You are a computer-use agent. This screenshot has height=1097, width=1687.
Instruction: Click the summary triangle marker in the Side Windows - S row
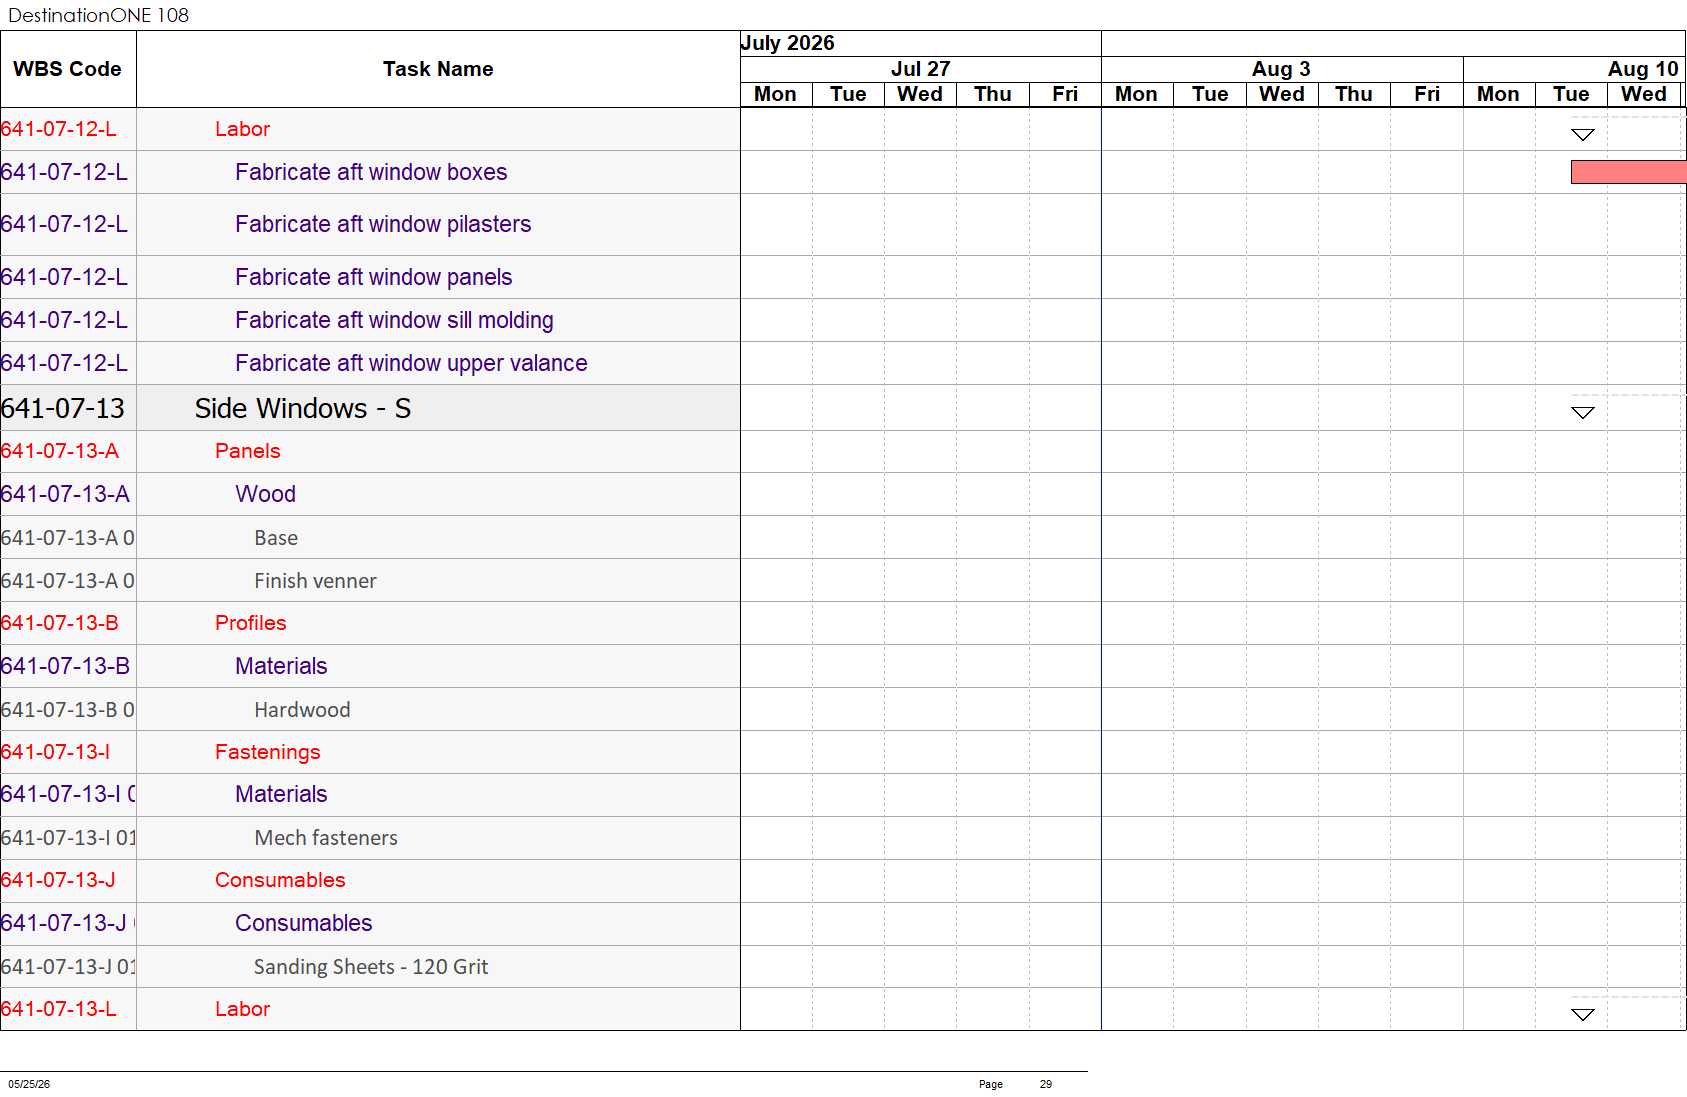(1582, 413)
